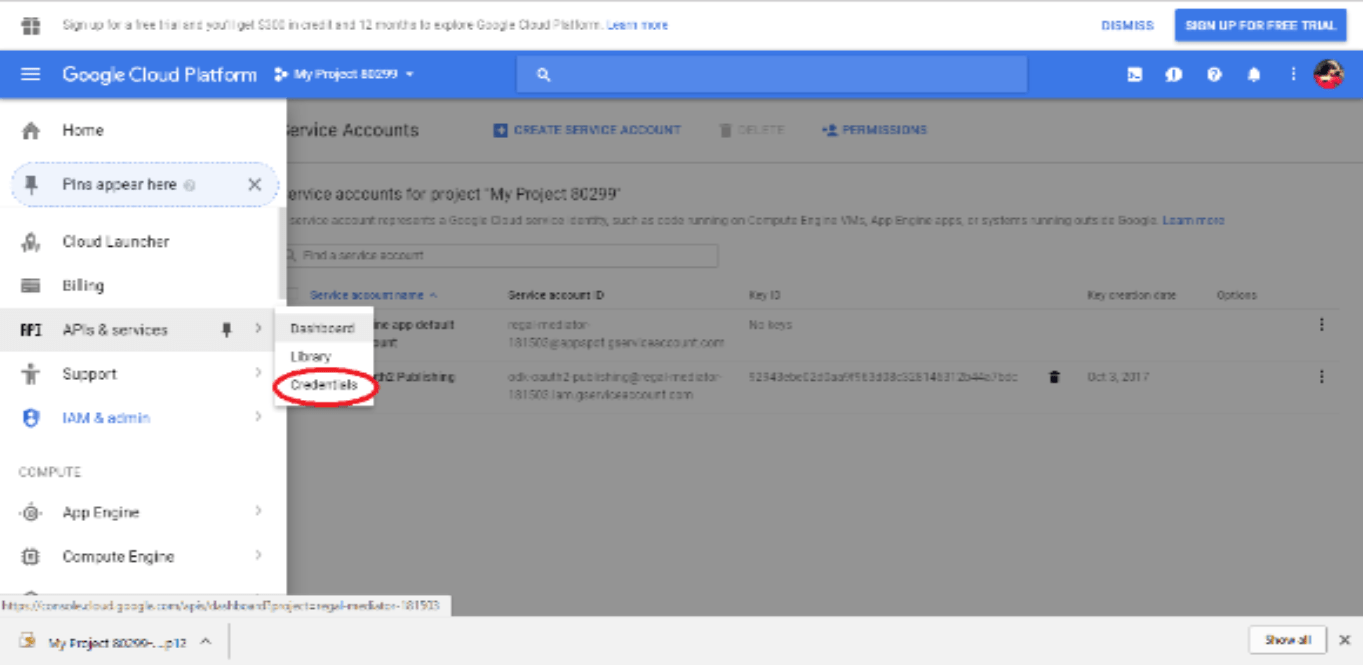This screenshot has height=665, width=1363.
Task: Click the DISMISS button in the banner
Action: click(x=1127, y=25)
